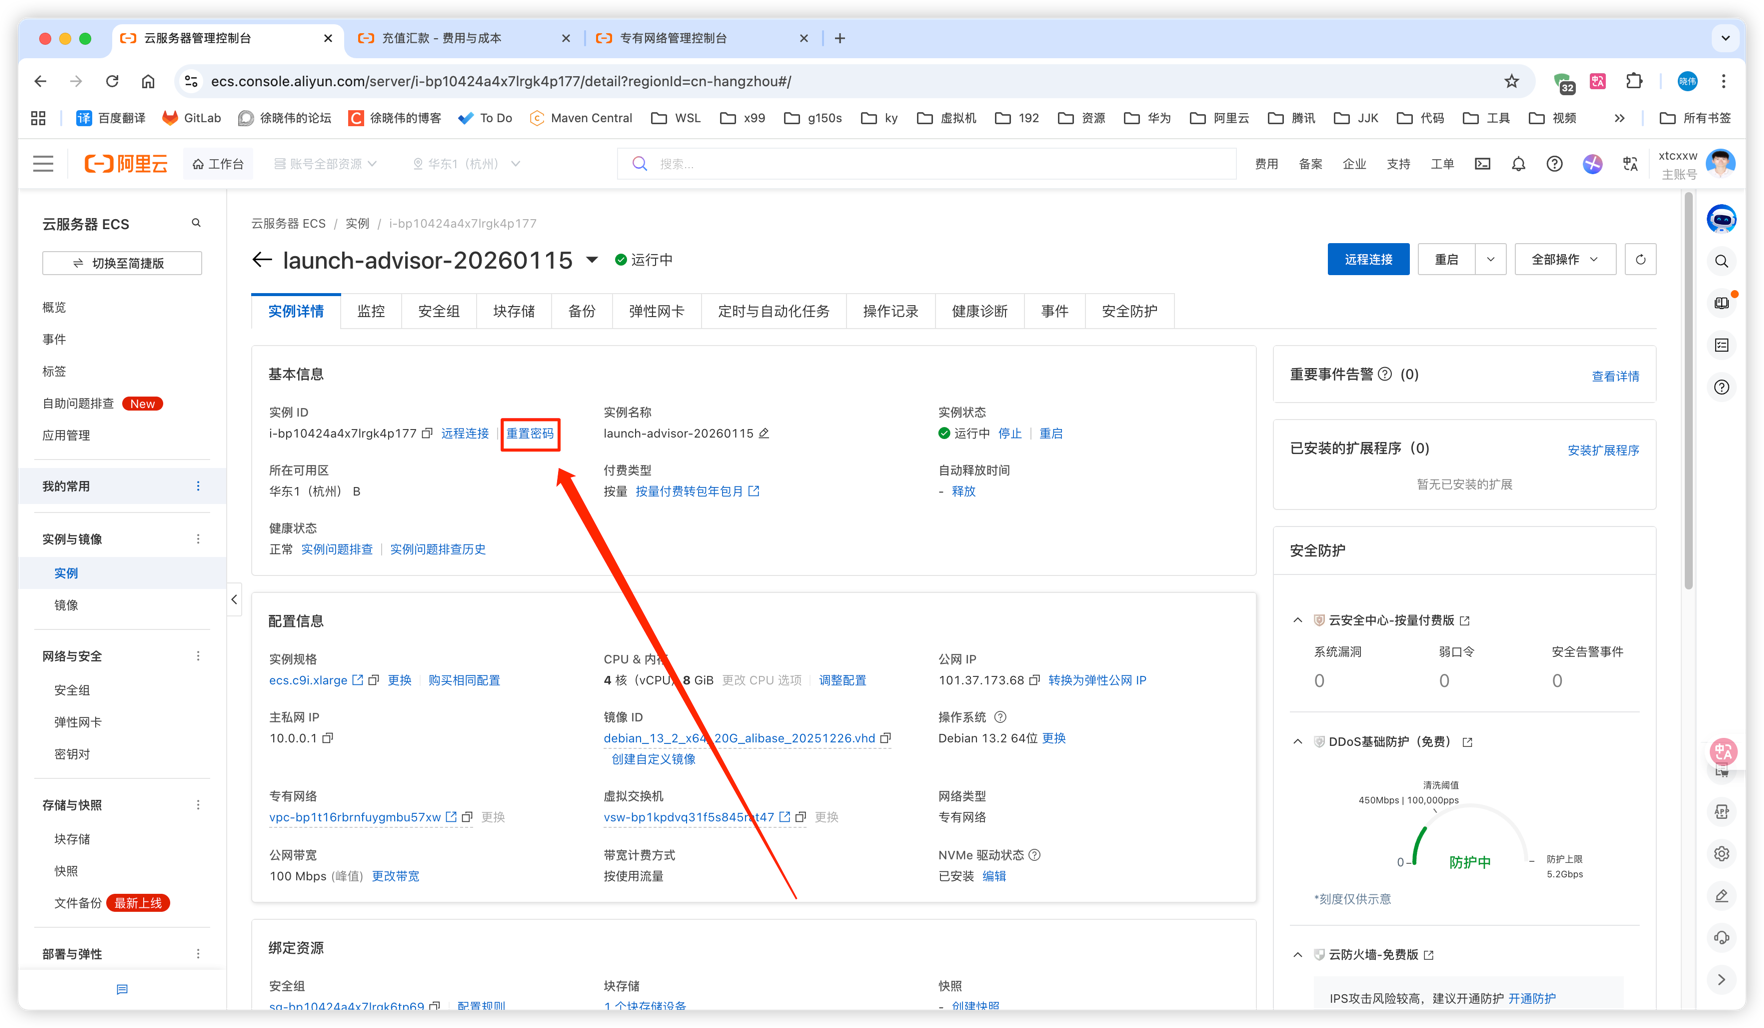Open Cloud Shell terminal icon in header
Viewport: 1764px width, 1028px height.
[1482, 164]
